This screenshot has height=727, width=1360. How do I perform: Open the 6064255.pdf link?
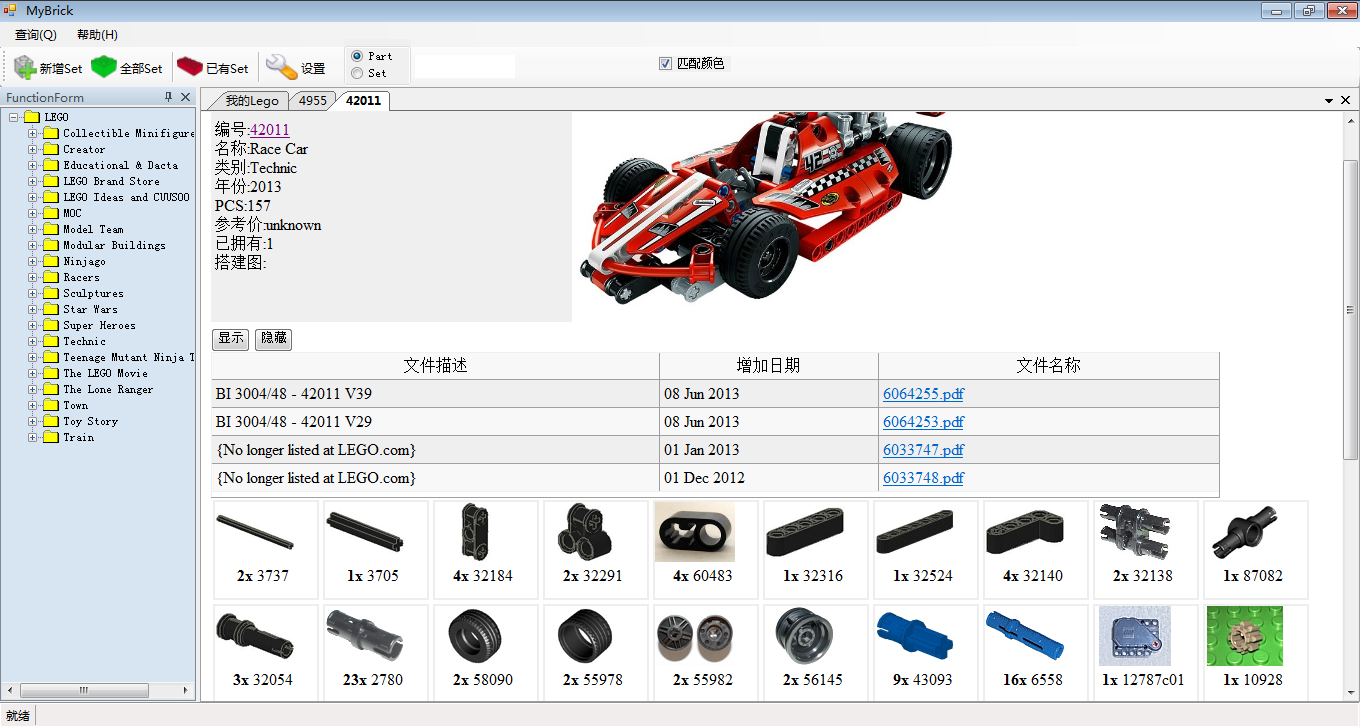[x=923, y=394]
